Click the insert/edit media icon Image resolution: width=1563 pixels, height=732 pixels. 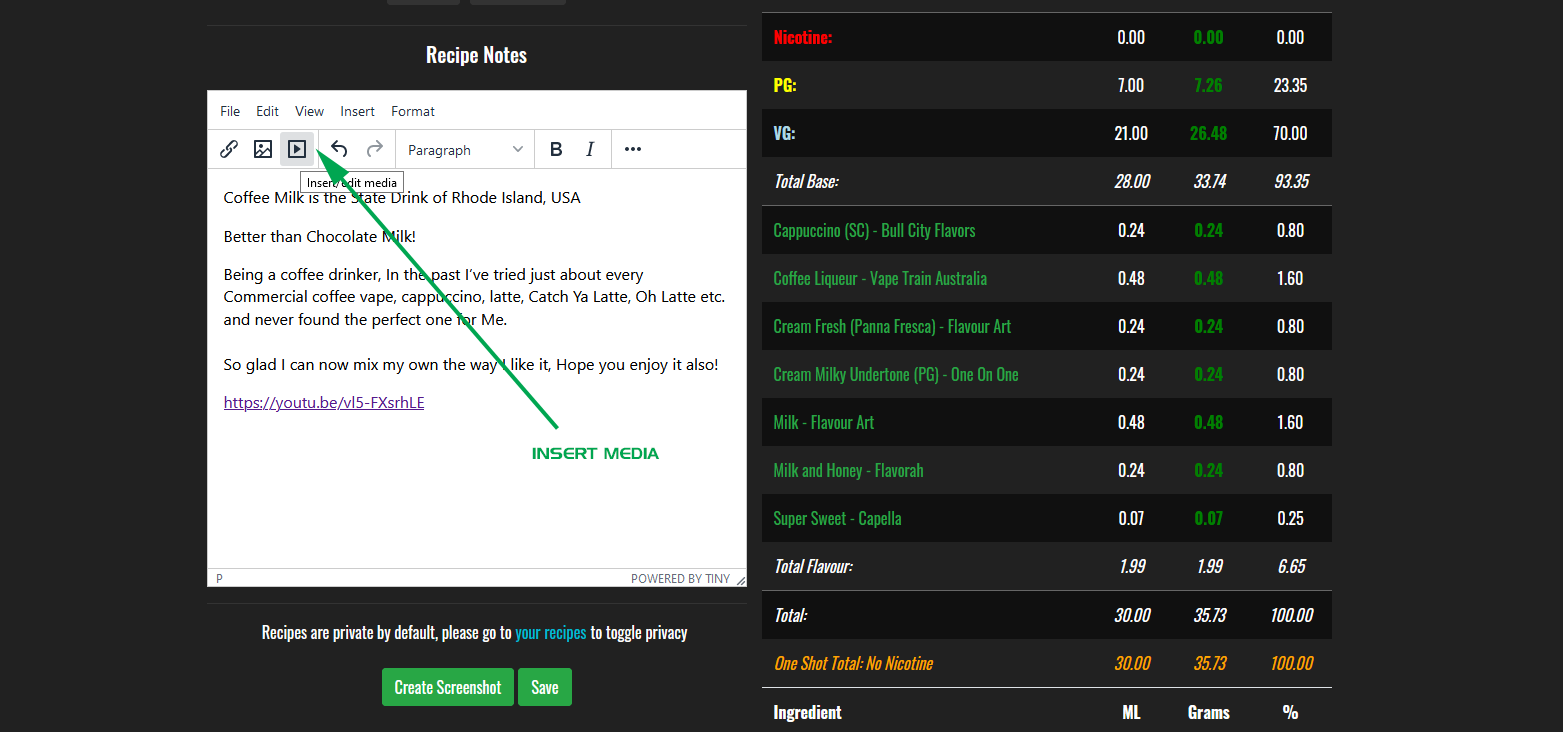click(297, 149)
